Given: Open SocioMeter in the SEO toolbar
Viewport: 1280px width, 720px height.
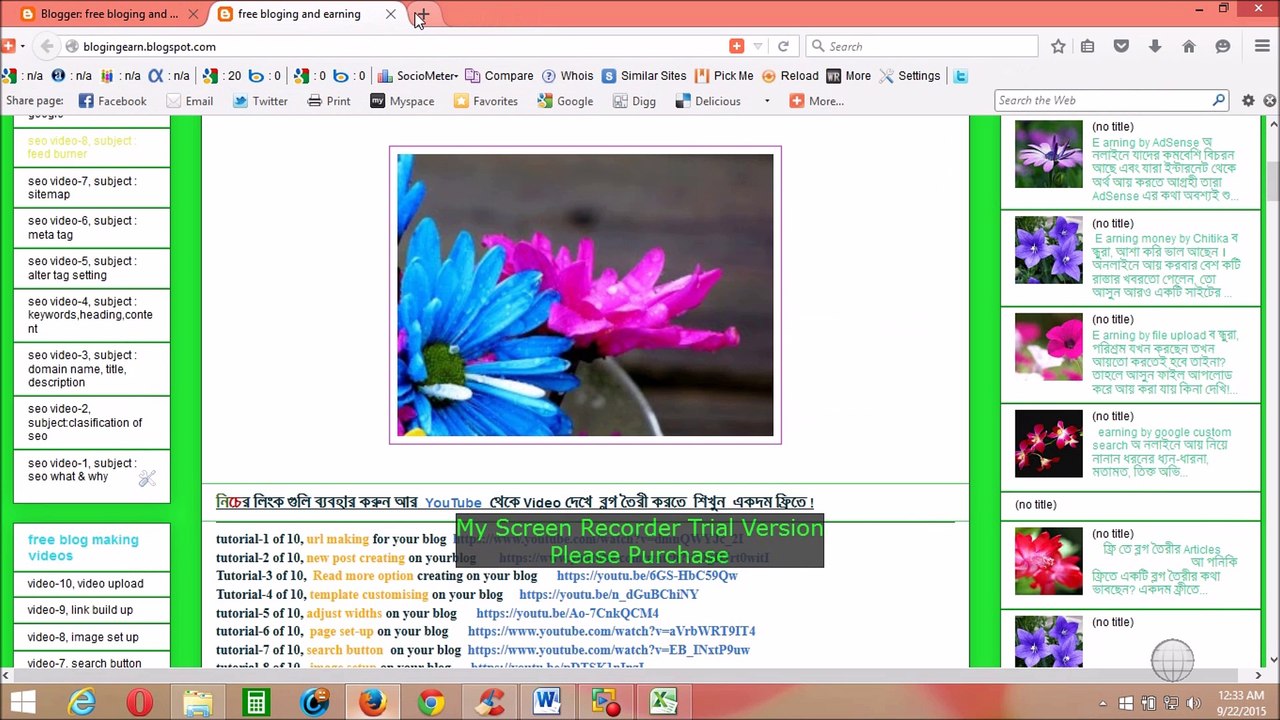Looking at the screenshot, I should pyautogui.click(x=419, y=76).
